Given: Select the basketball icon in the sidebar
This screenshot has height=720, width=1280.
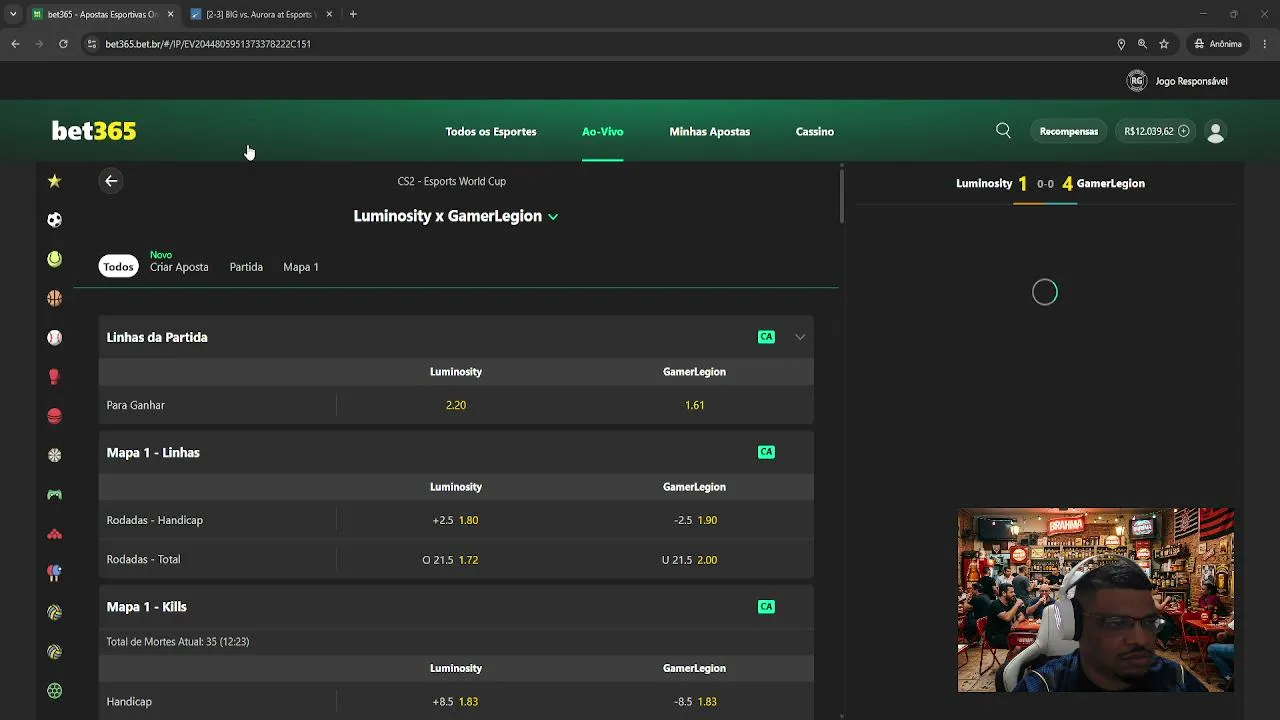Looking at the screenshot, I should click(54, 298).
